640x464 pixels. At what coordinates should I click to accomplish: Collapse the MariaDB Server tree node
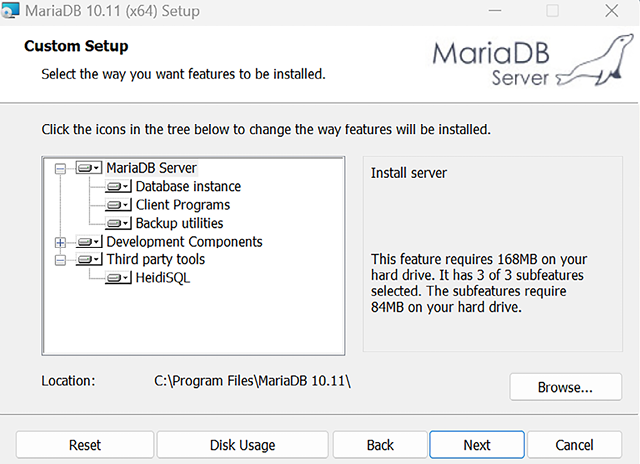[x=60, y=169]
